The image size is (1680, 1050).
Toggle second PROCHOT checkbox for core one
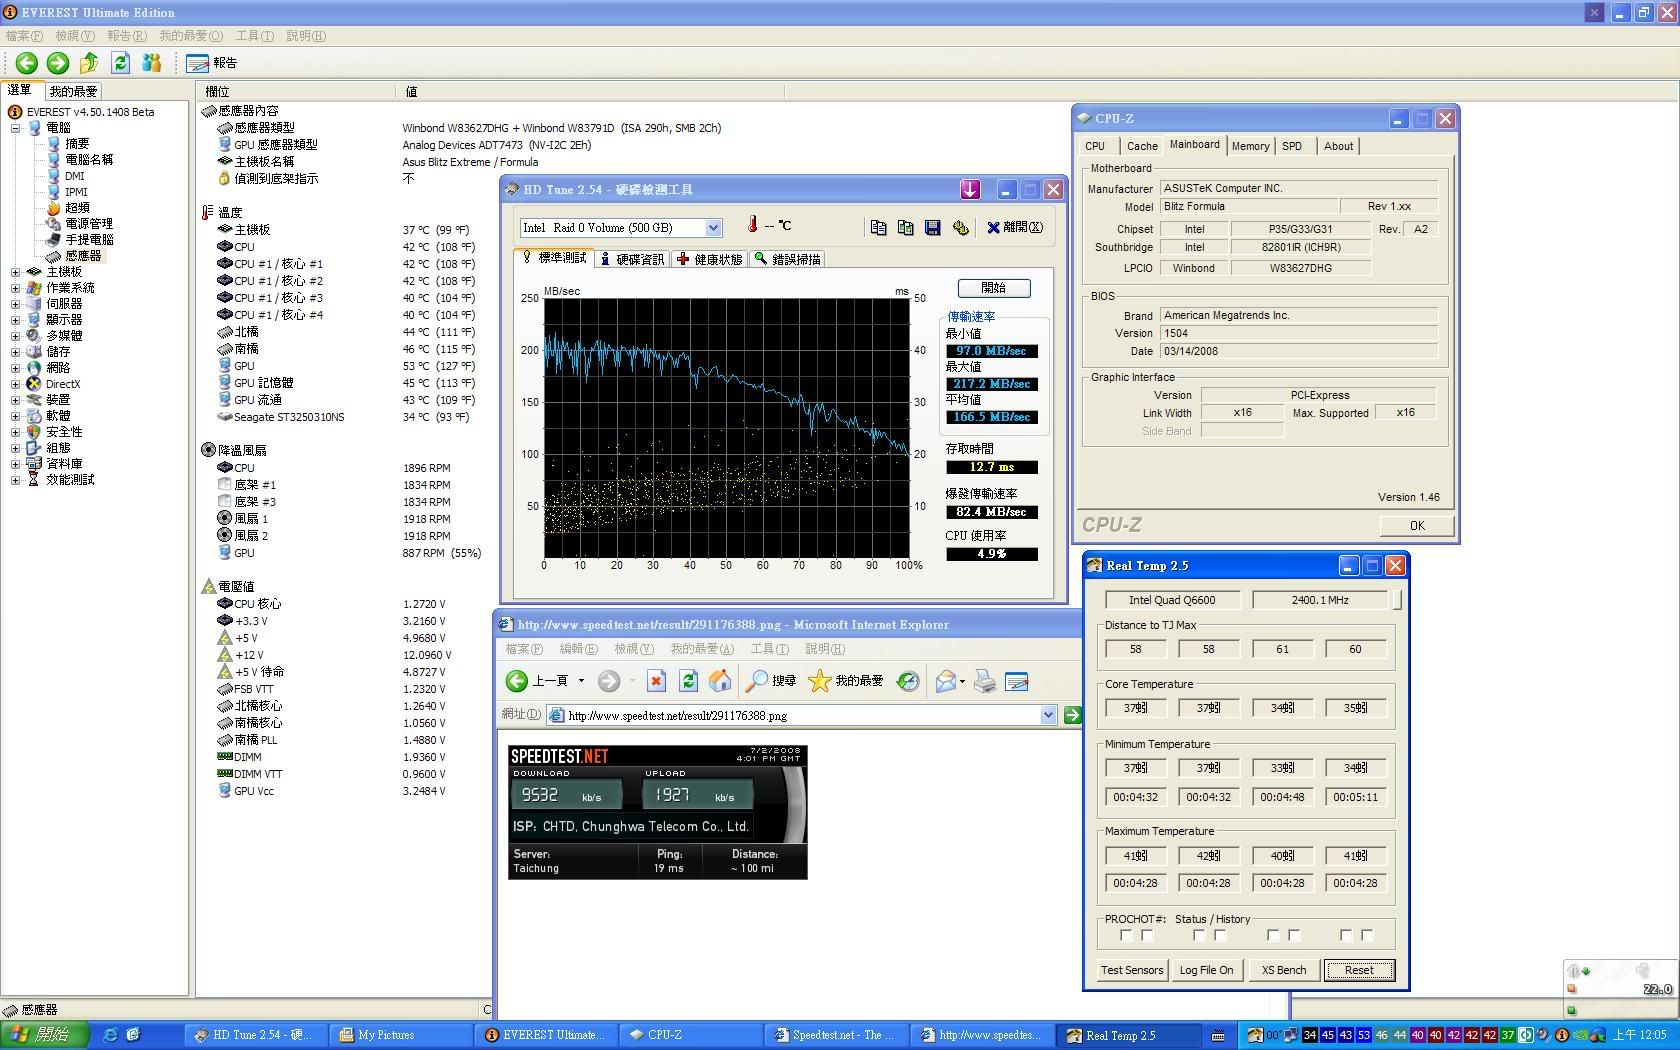(x=1147, y=936)
